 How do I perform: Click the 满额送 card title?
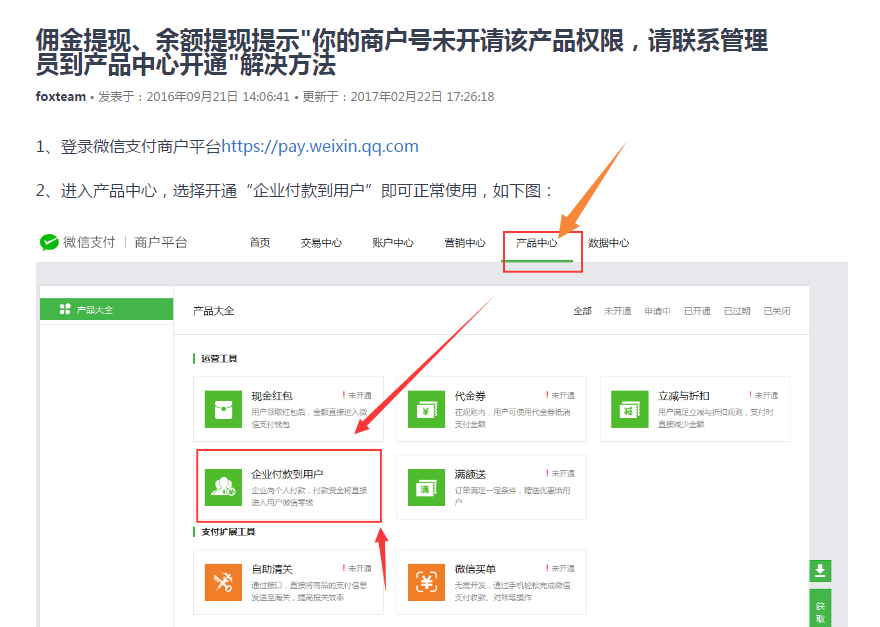[x=470, y=474]
